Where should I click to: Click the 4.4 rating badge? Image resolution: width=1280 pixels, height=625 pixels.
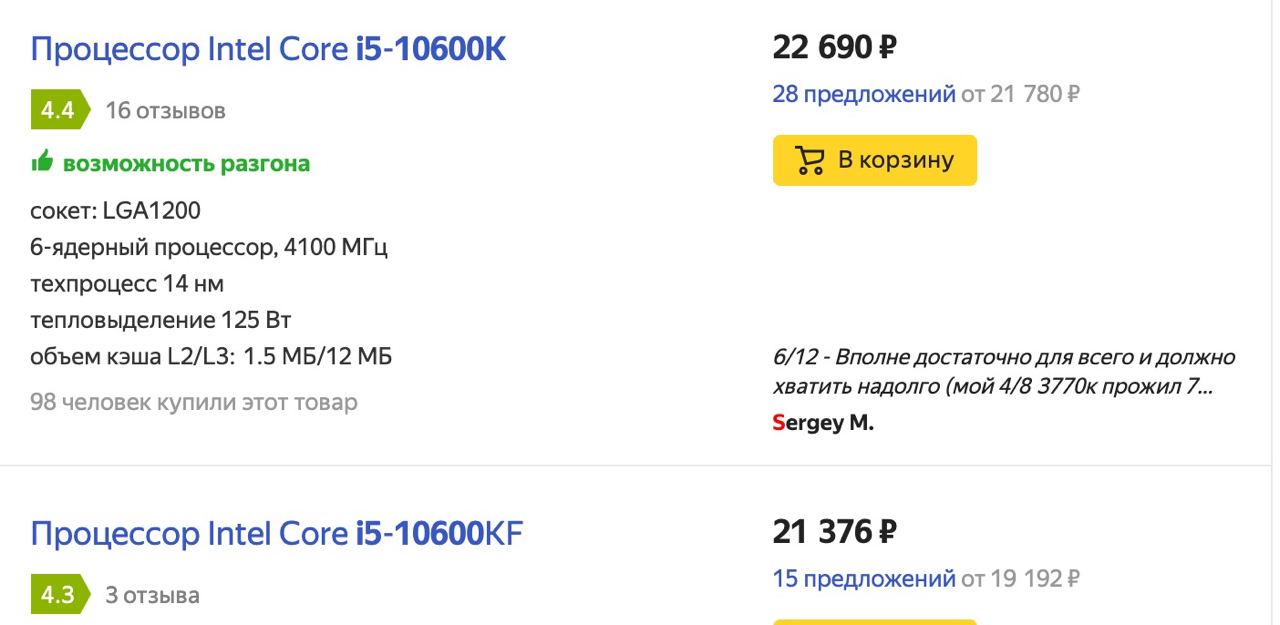(59, 110)
